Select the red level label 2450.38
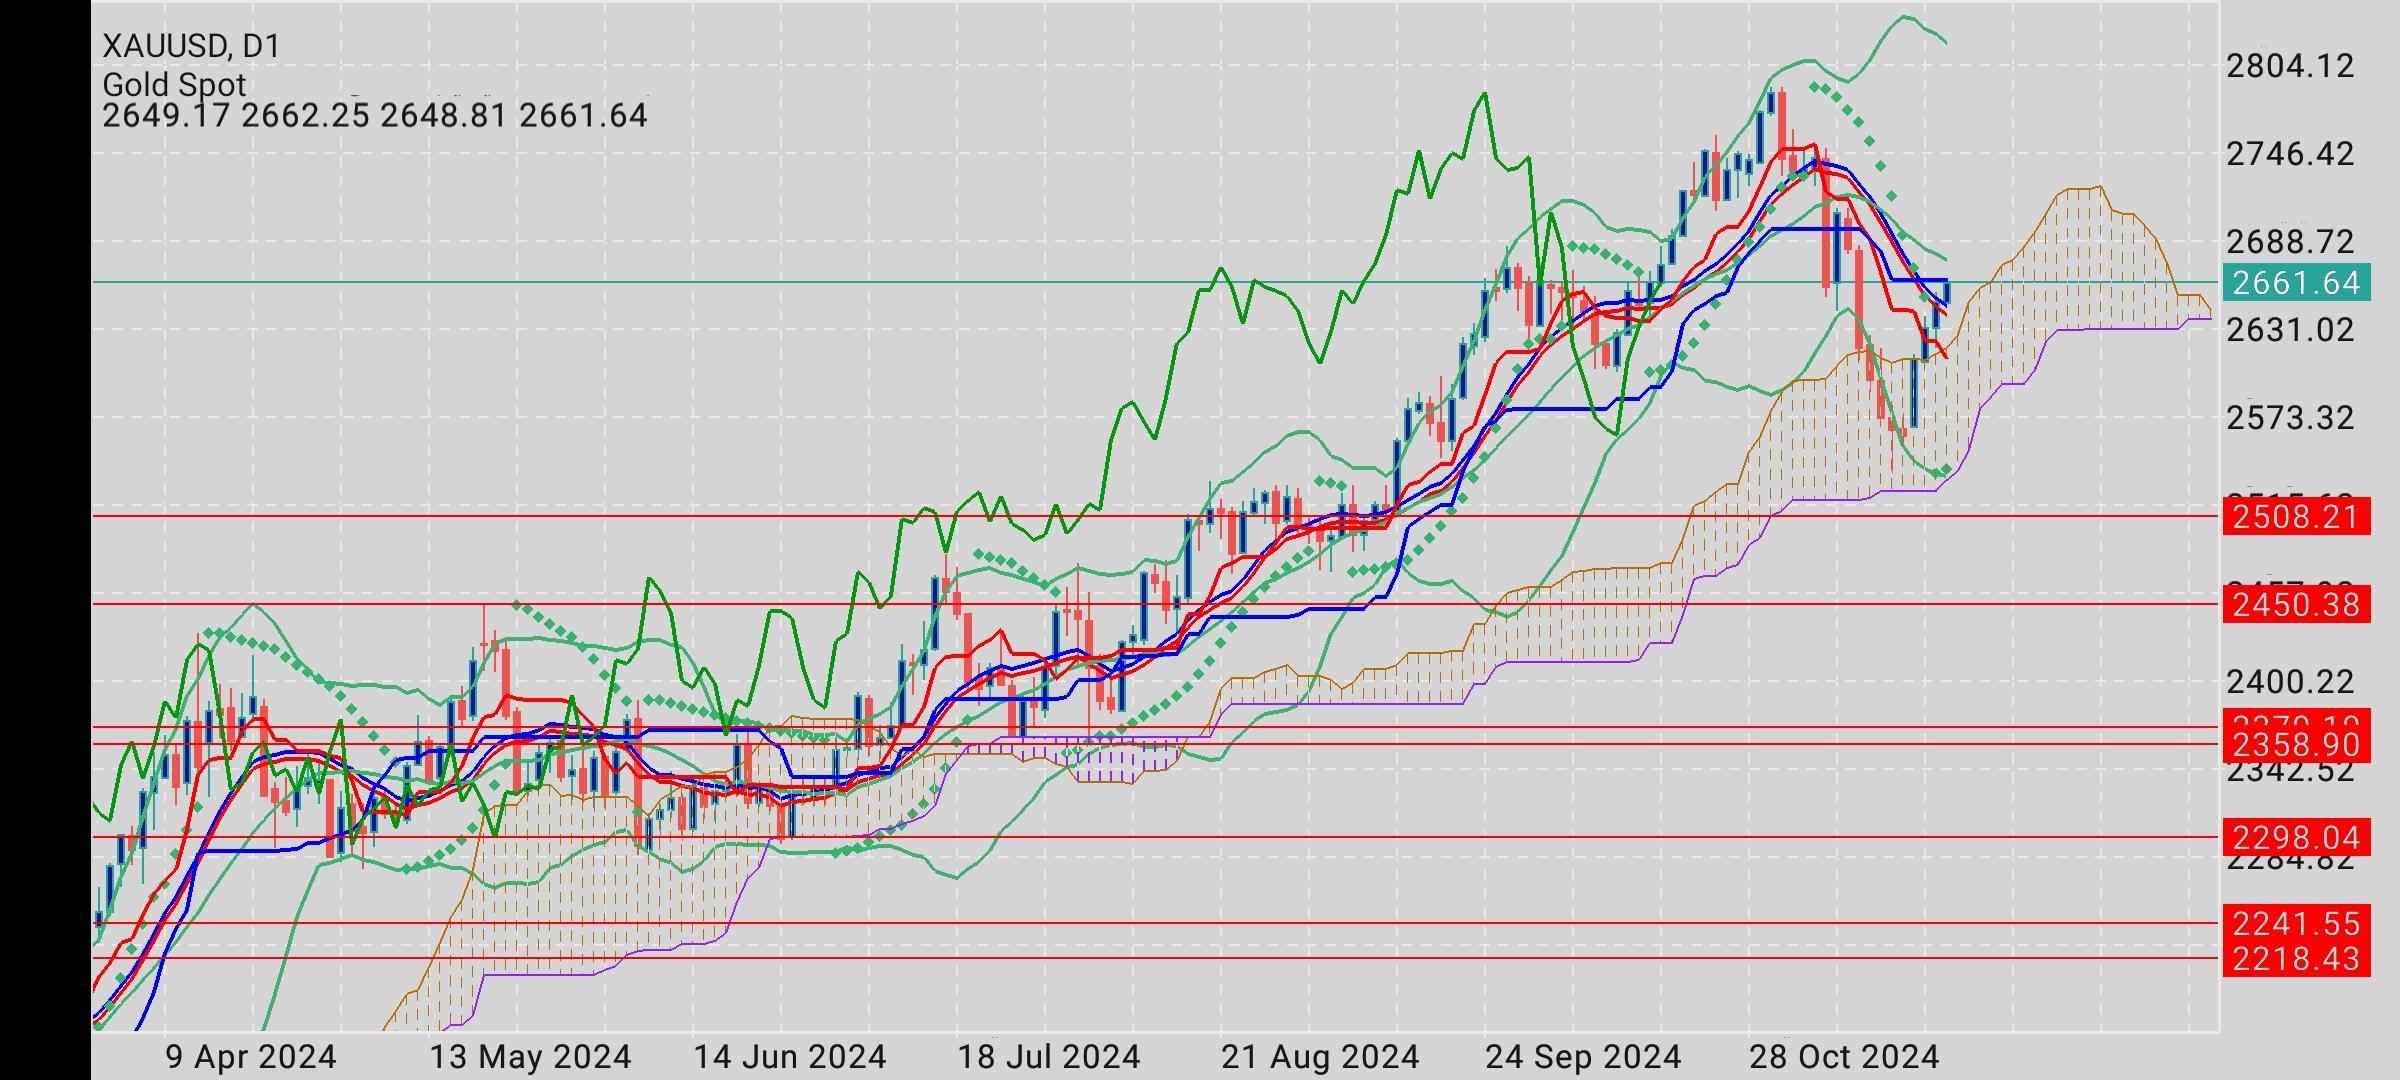The width and height of the screenshot is (2400, 1080). coord(2296,605)
